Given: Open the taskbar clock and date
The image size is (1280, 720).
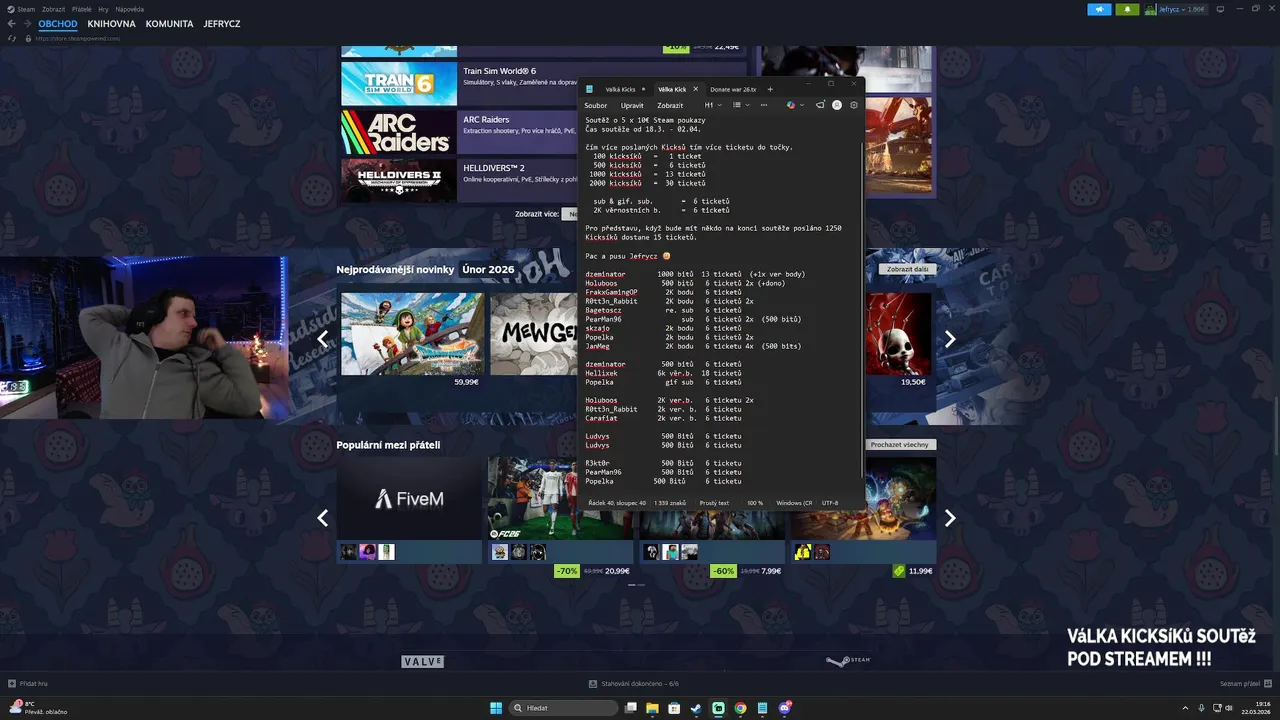Looking at the screenshot, I should (1257, 708).
